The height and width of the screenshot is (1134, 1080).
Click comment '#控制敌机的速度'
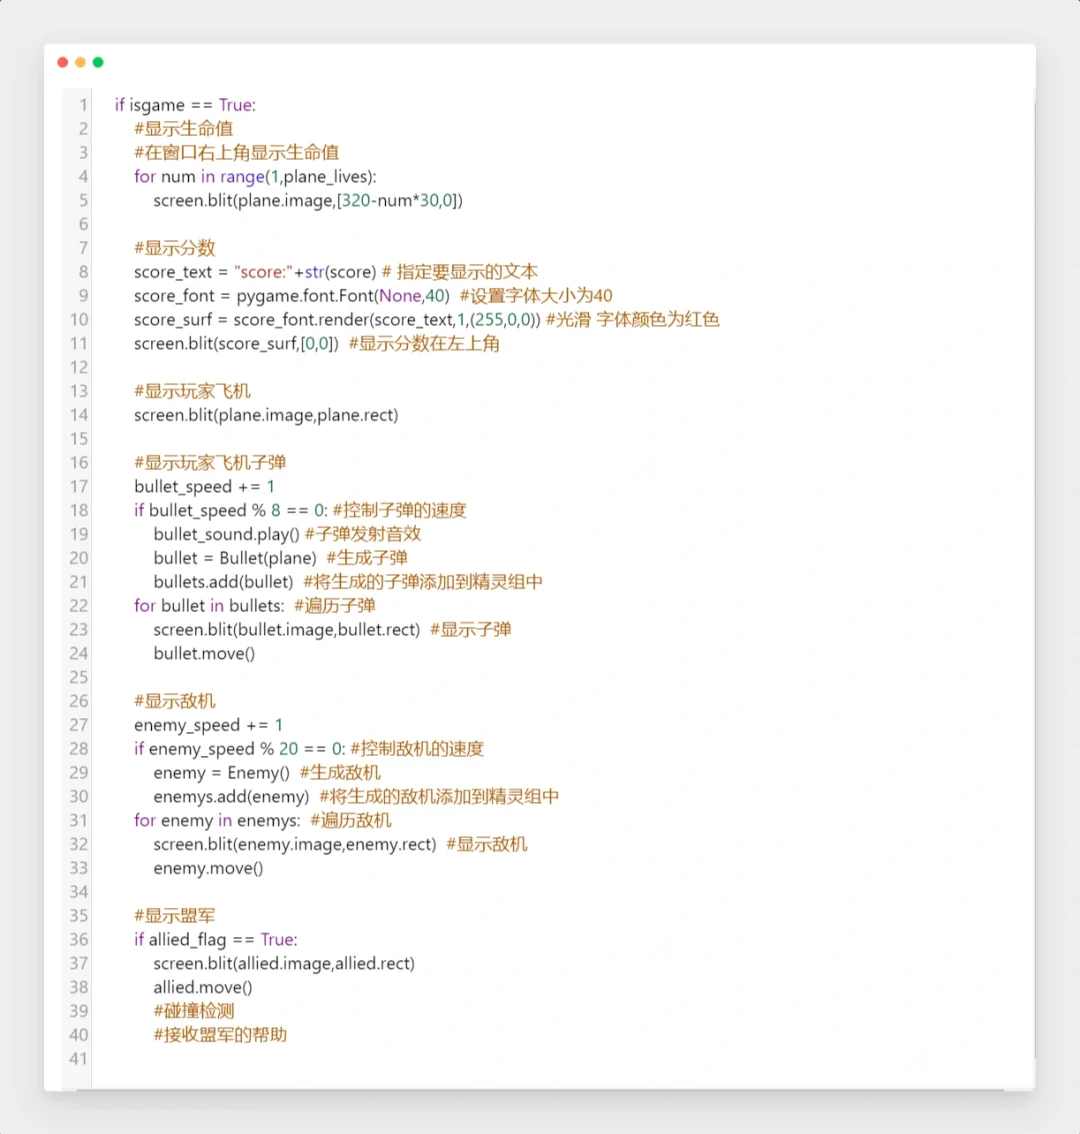(417, 749)
